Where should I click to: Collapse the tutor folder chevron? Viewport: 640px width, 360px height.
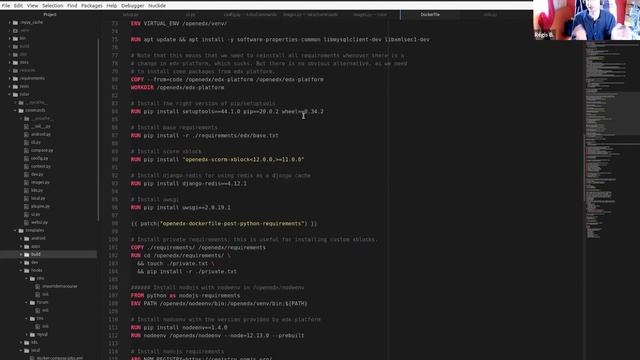[10, 94]
